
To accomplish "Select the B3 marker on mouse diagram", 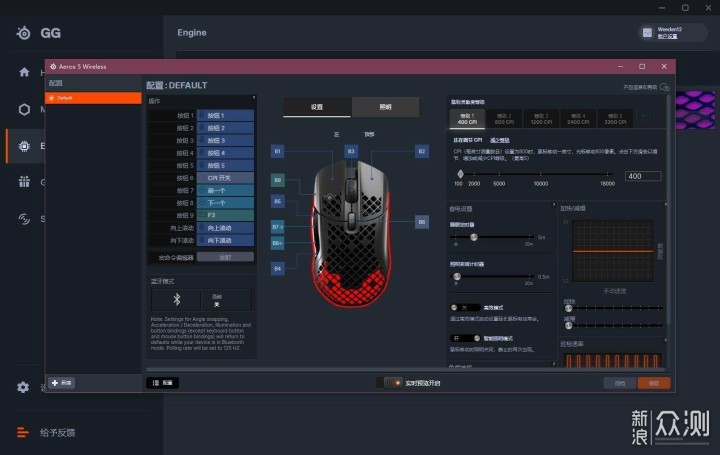I will coord(351,151).
